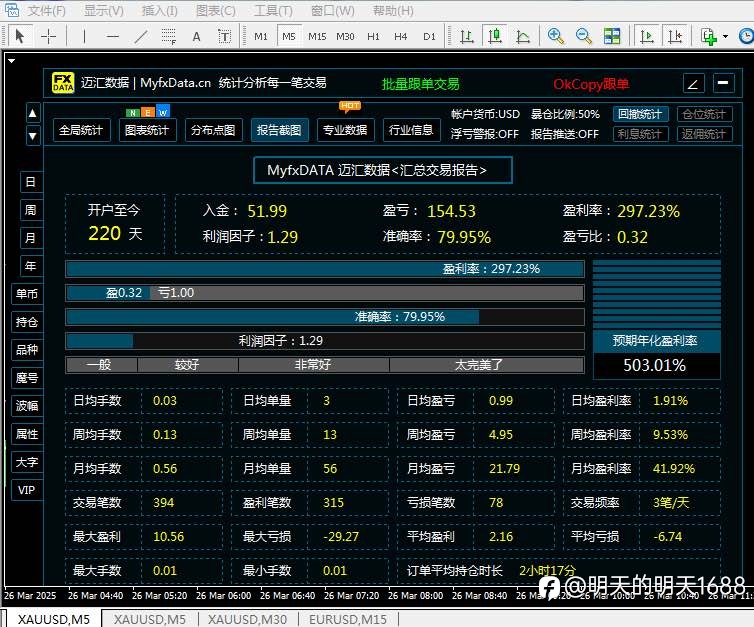
Task: Click the 利润因子 1.29 progress bar
Action: [325, 340]
